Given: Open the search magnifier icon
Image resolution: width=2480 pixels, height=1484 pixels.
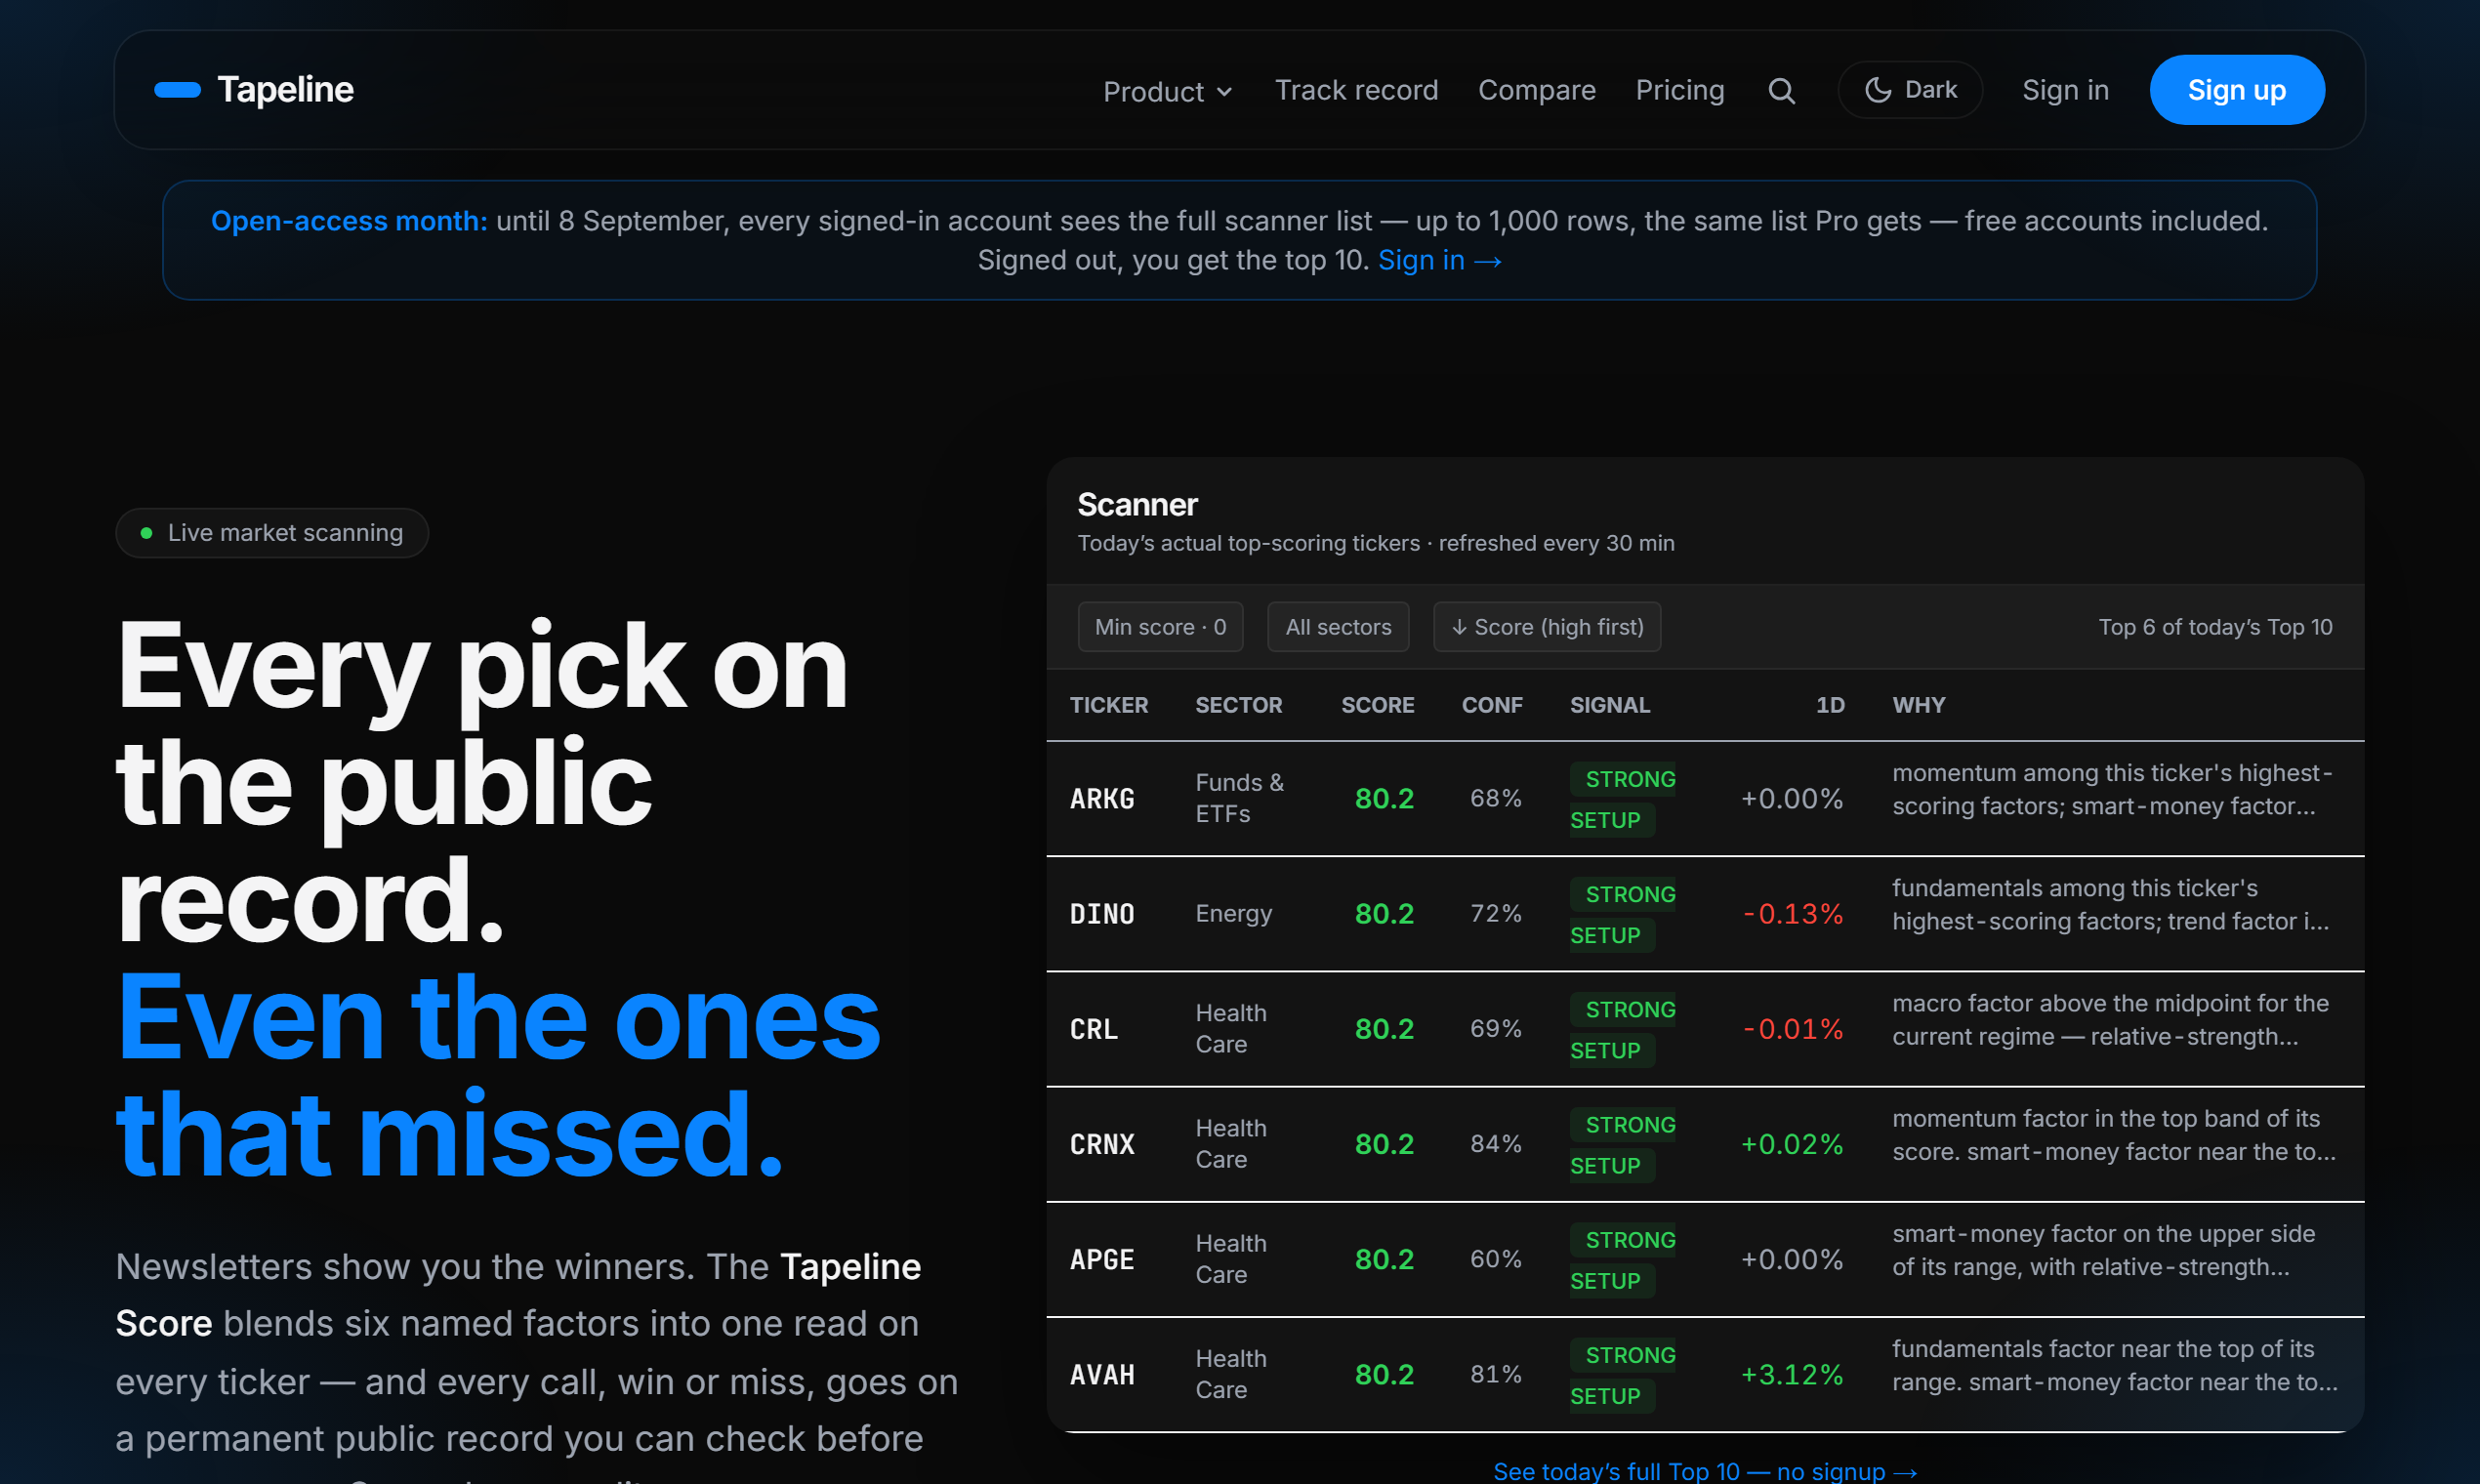Looking at the screenshot, I should click(x=1781, y=91).
